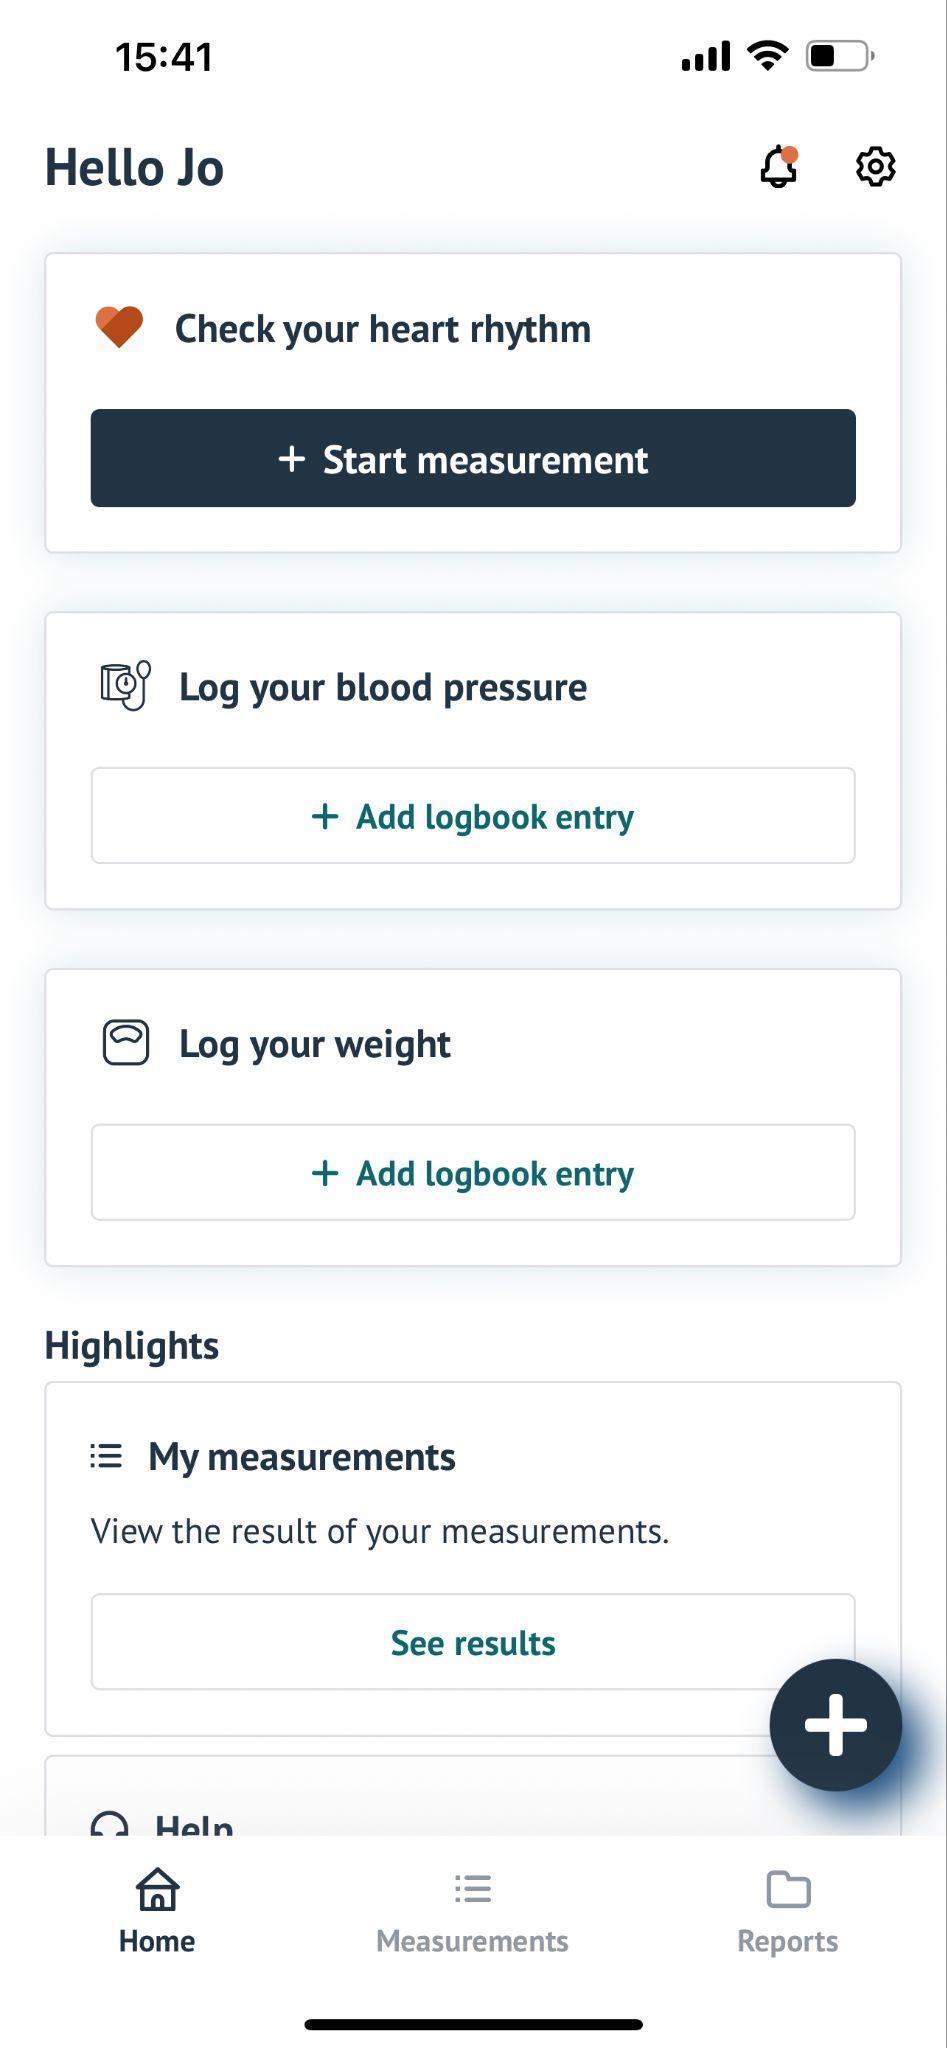Tap the weight scale icon
947x2048 pixels.
point(126,1043)
